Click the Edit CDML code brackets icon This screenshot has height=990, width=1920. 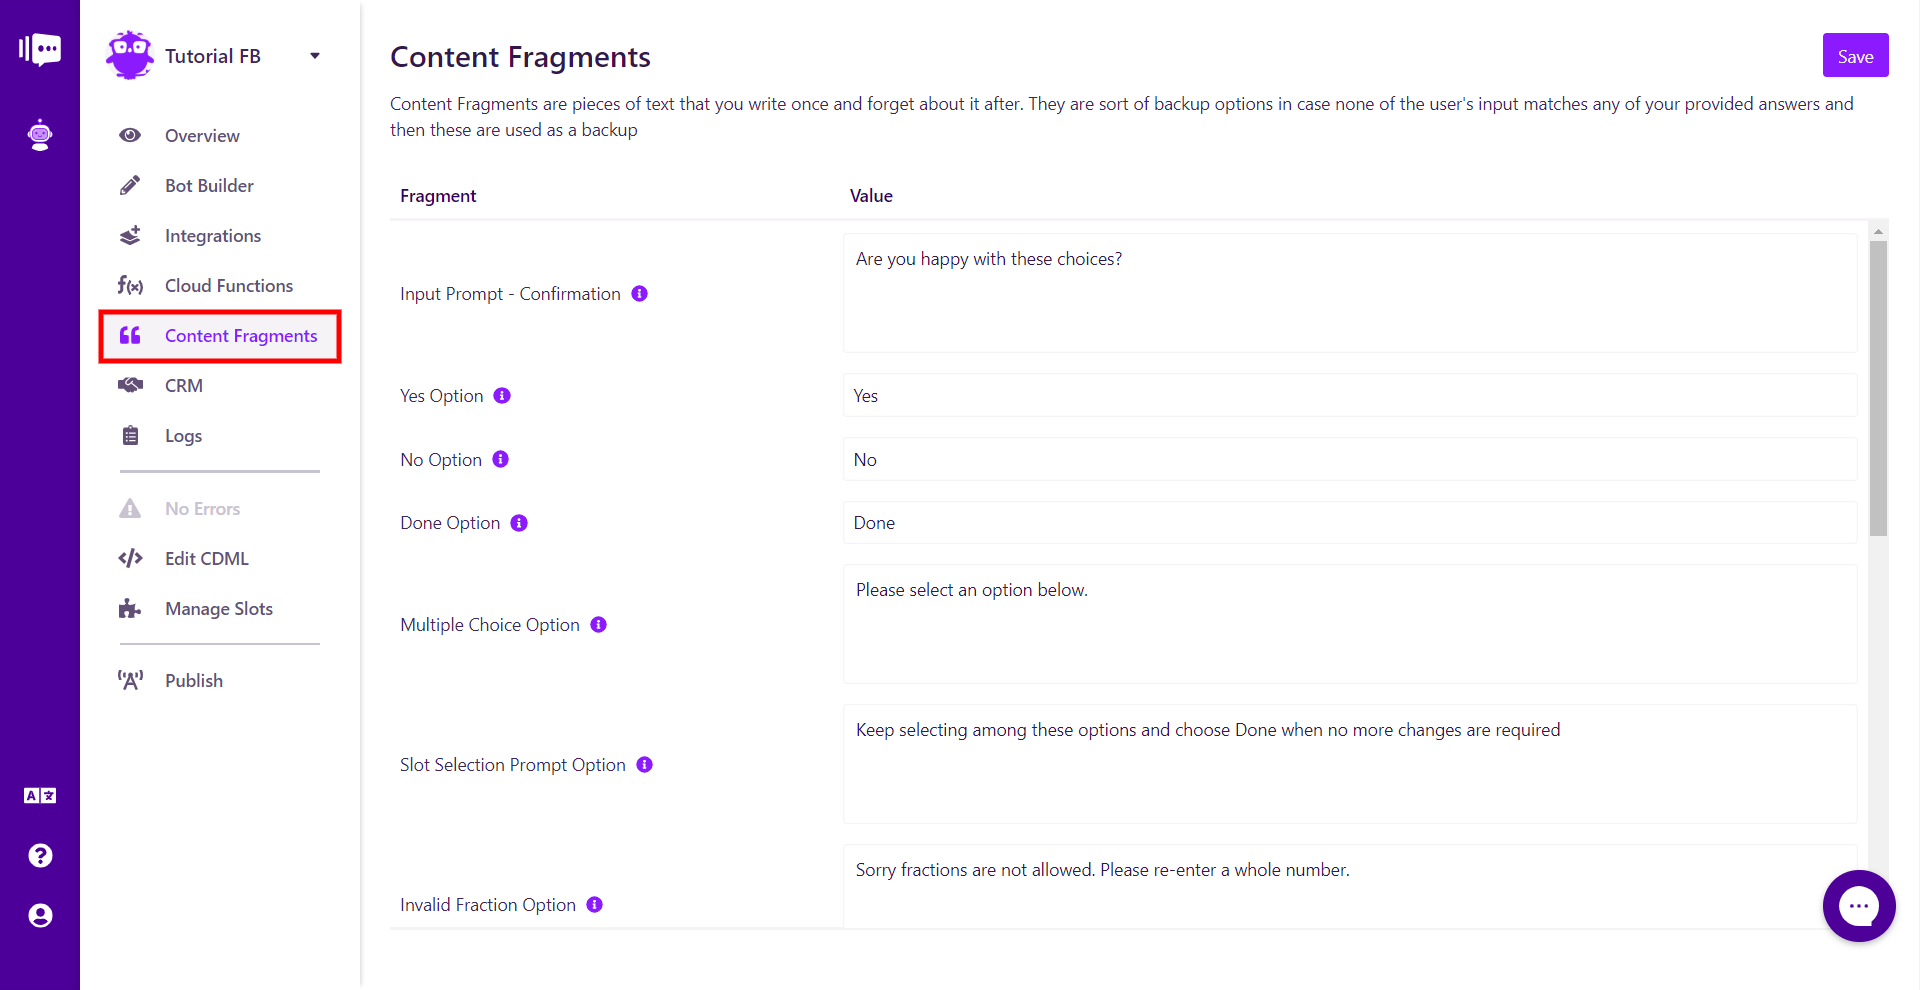coord(130,558)
